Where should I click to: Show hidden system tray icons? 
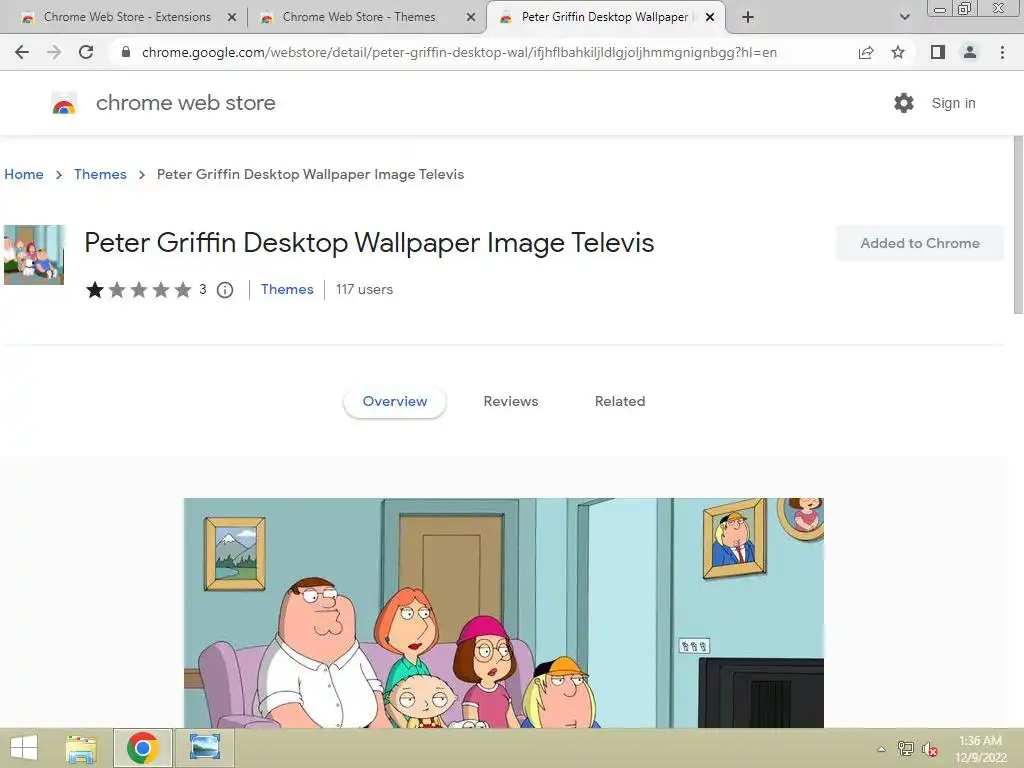(x=882, y=749)
